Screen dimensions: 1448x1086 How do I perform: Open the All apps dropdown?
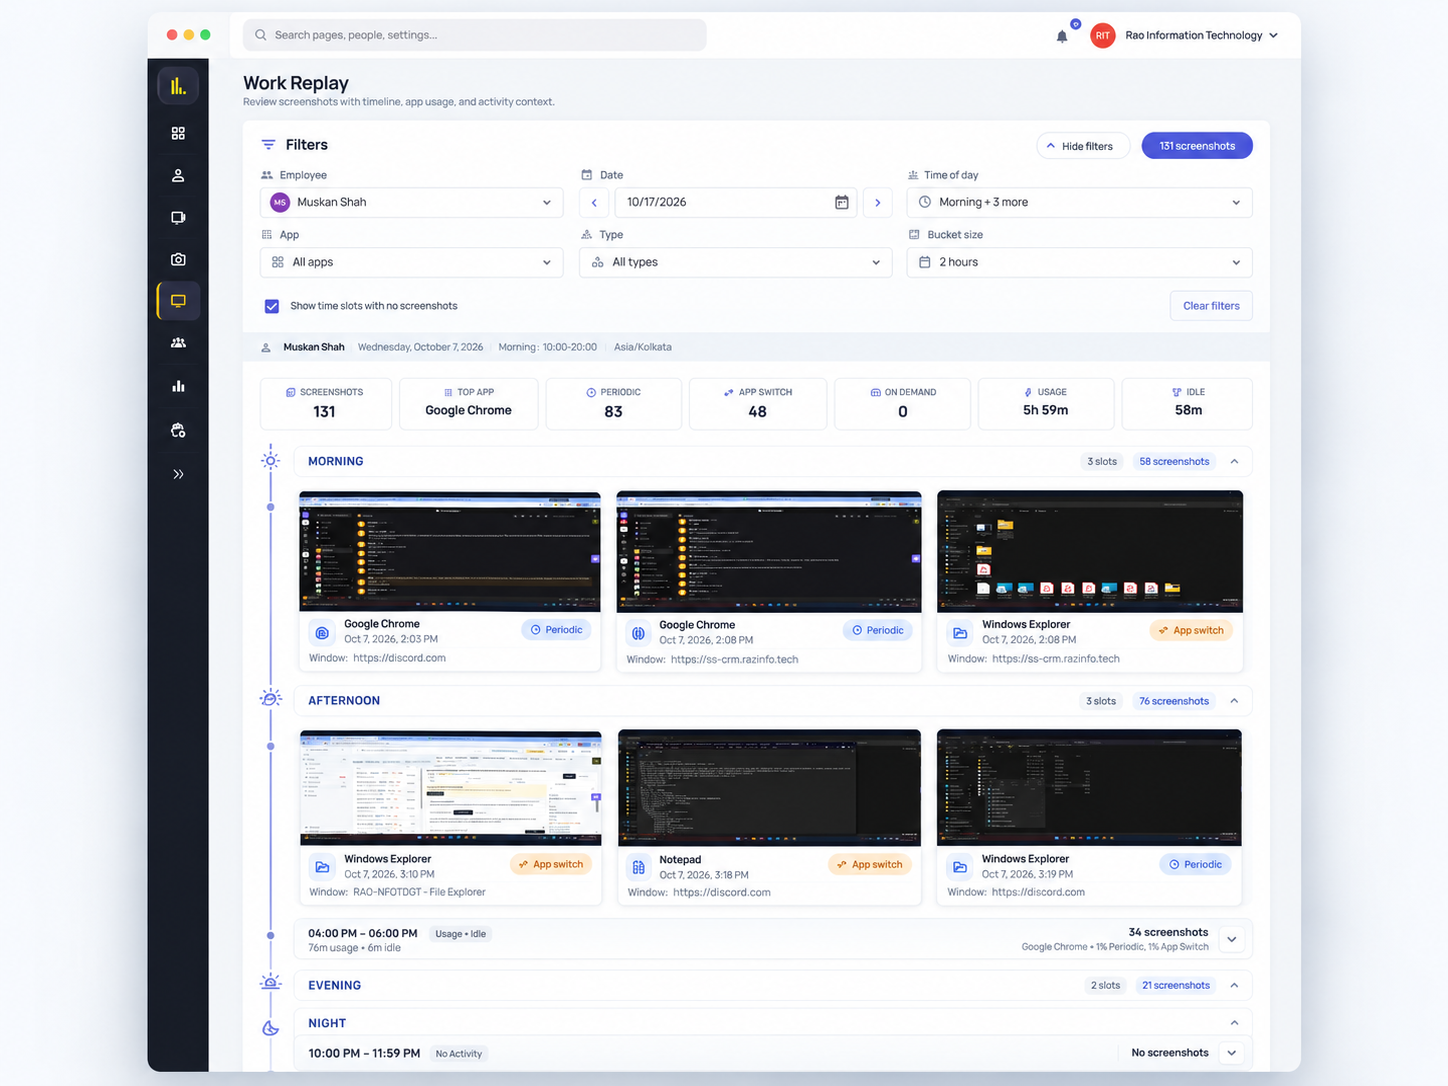(x=411, y=262)
